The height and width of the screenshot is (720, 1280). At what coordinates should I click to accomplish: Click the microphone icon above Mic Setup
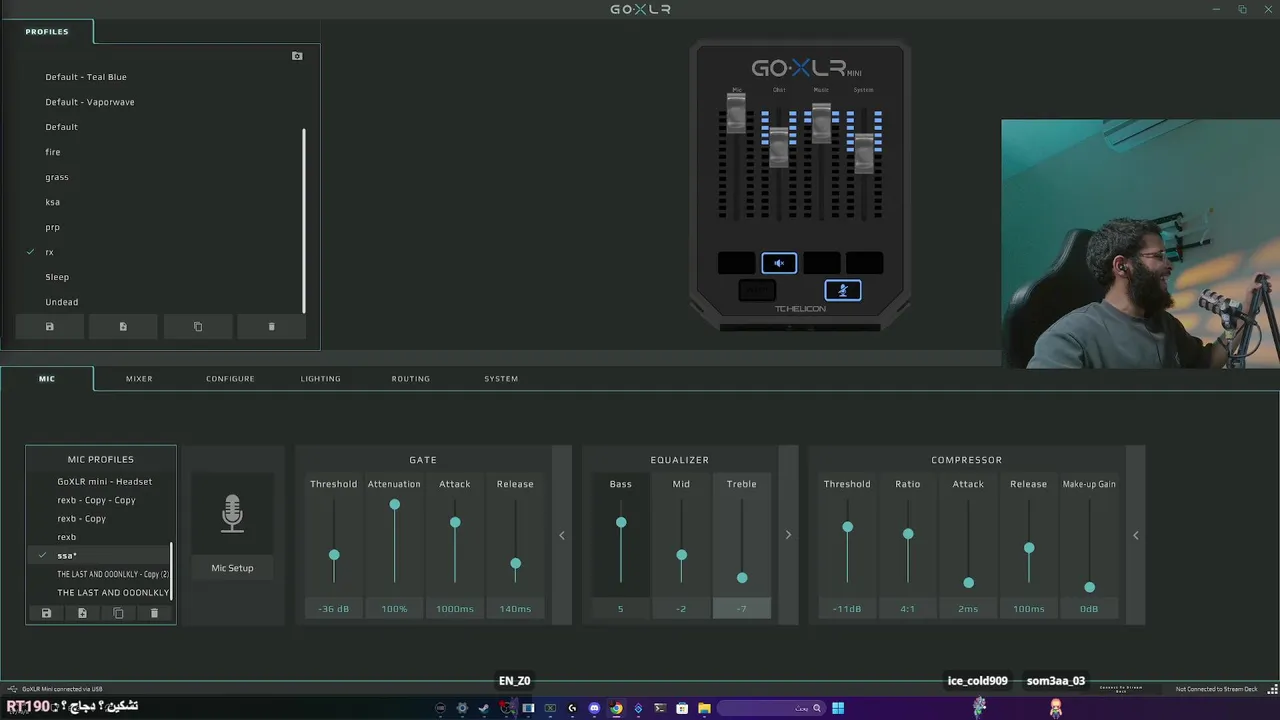click(x=232, y=513)
